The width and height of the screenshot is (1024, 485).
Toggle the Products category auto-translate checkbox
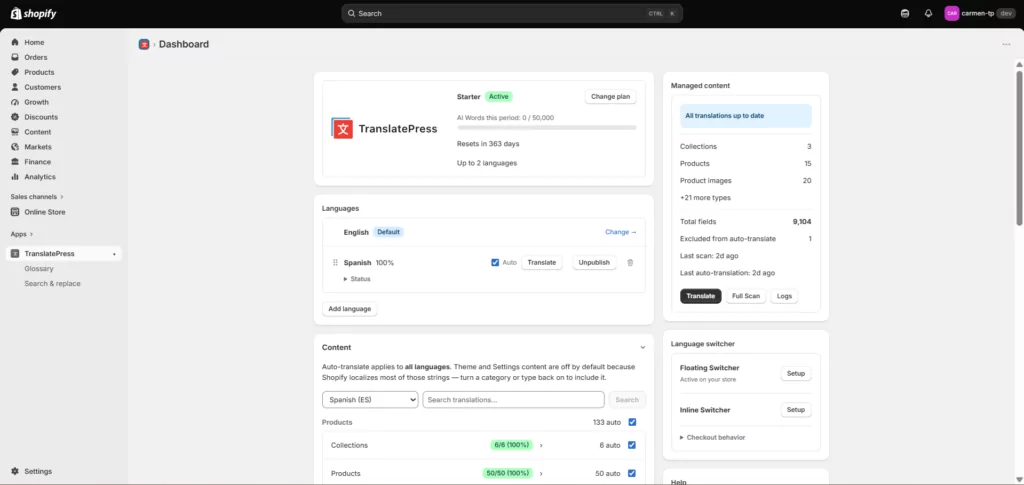click(x=632, y=422)
